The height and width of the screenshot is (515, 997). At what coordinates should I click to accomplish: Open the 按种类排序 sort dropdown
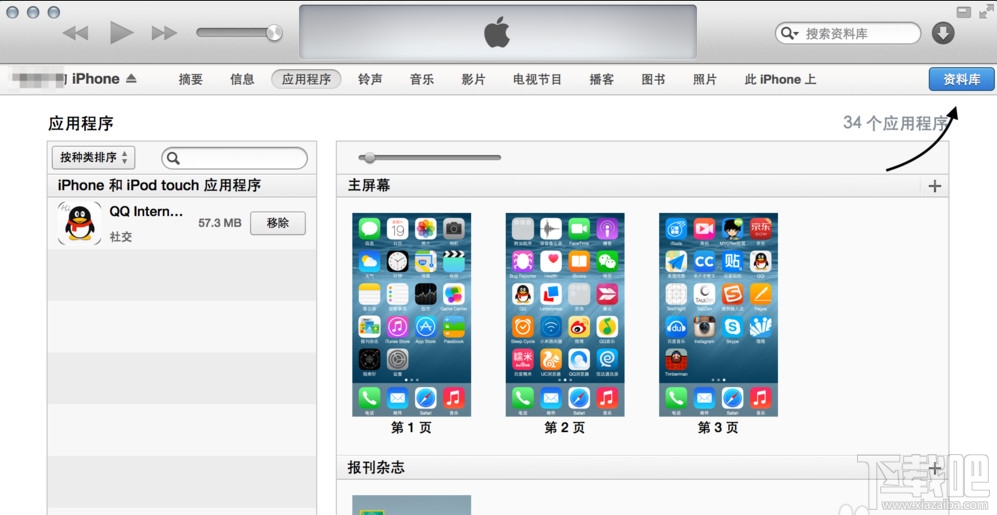click(x=93, y=157)
